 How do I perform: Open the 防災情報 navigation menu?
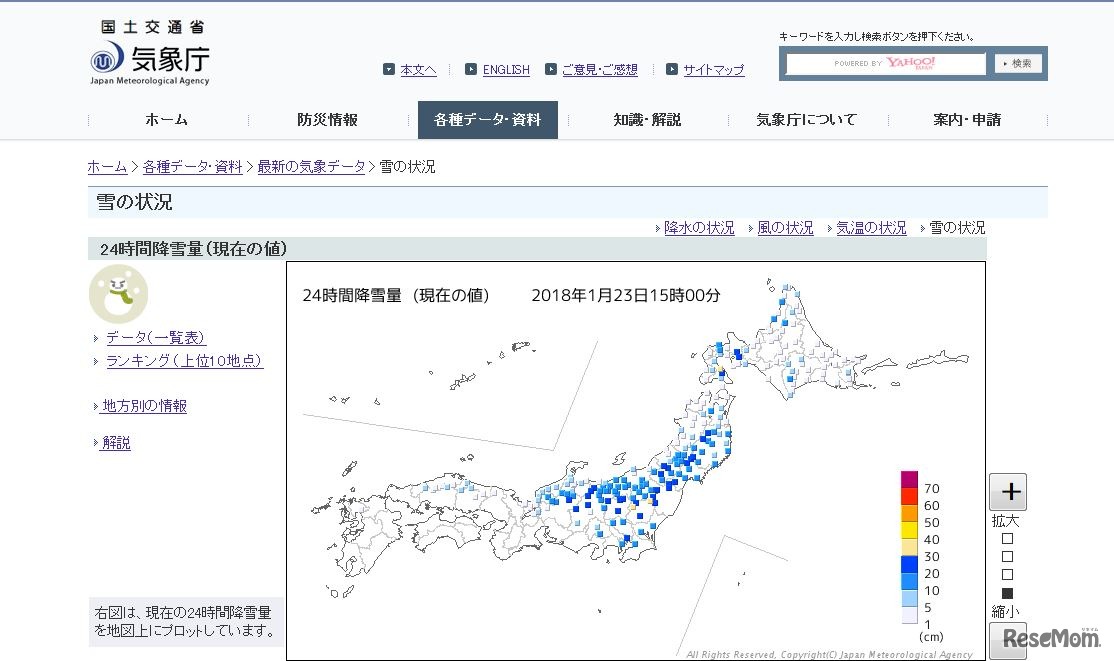[327, 119]
